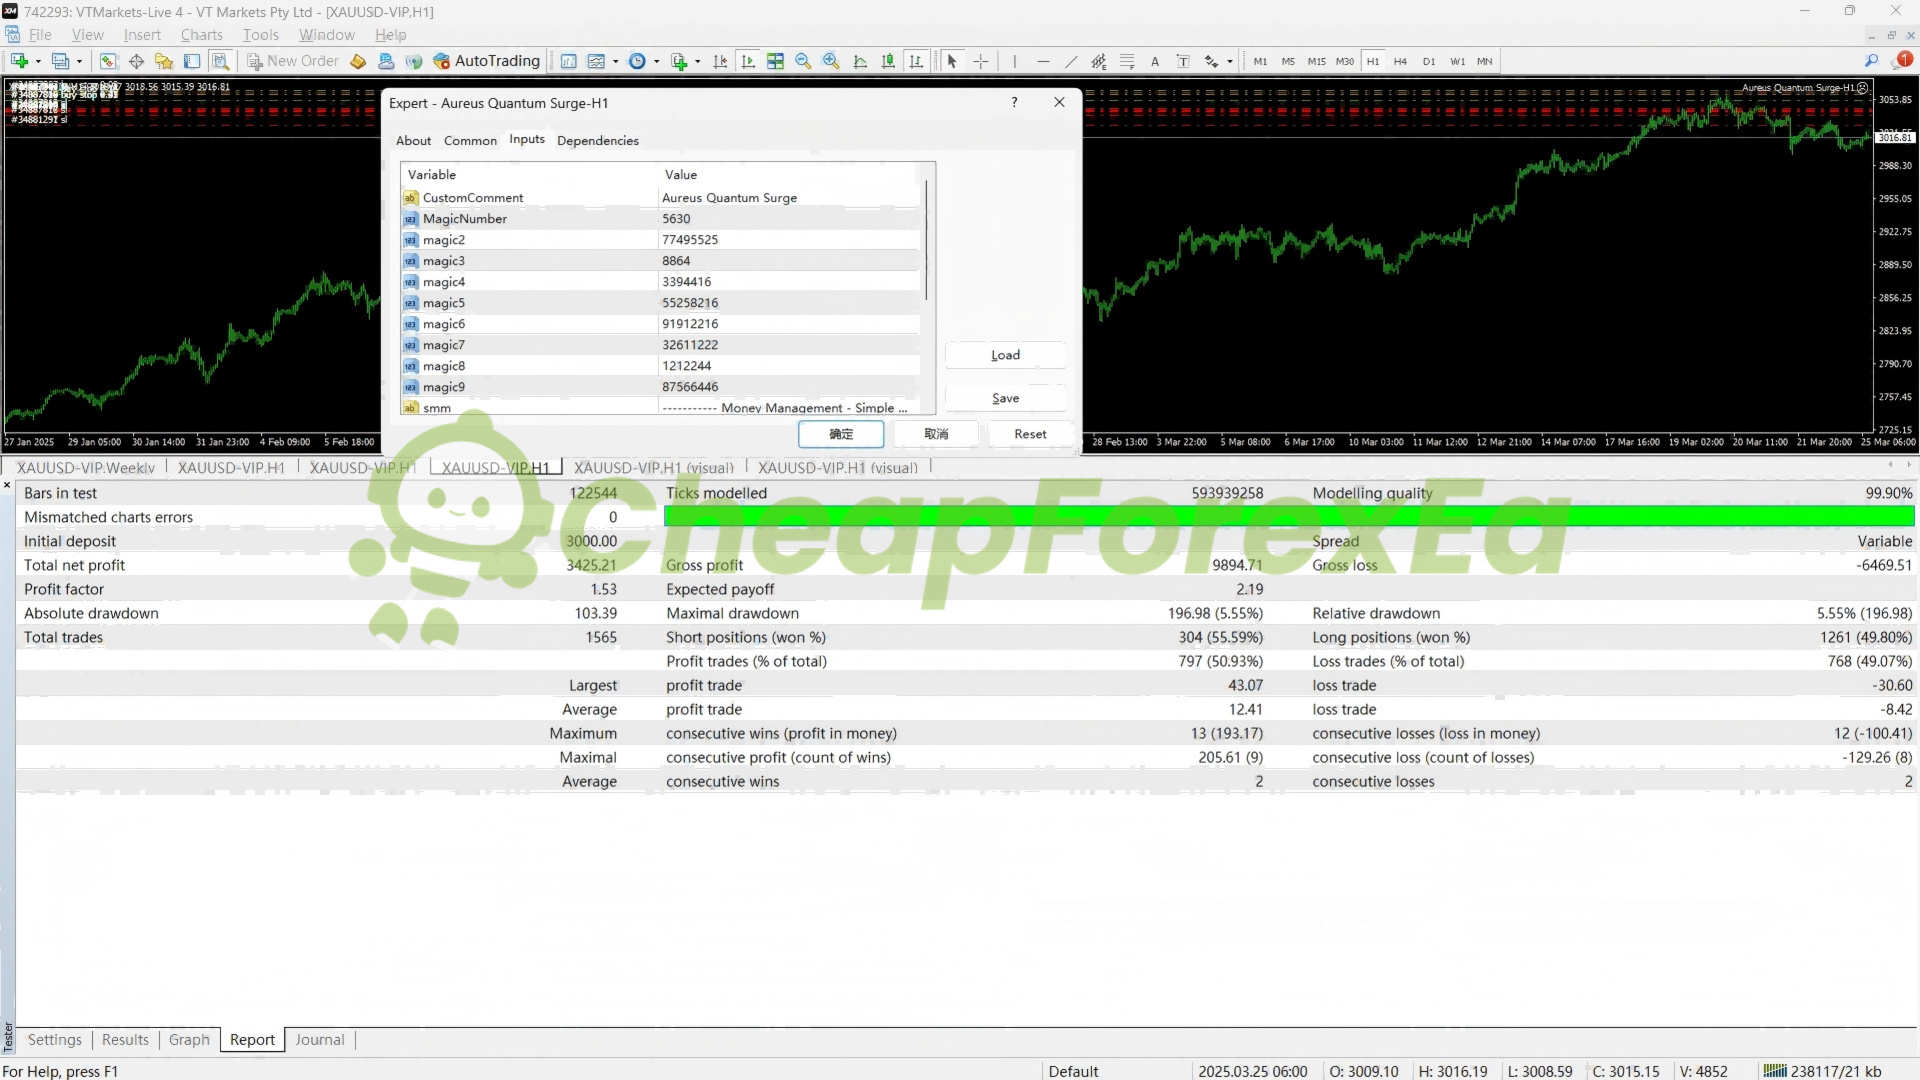Open the notifications icon with red badge
The width and height of the screenshot is (1920, 1080).
coord(1903,60)
